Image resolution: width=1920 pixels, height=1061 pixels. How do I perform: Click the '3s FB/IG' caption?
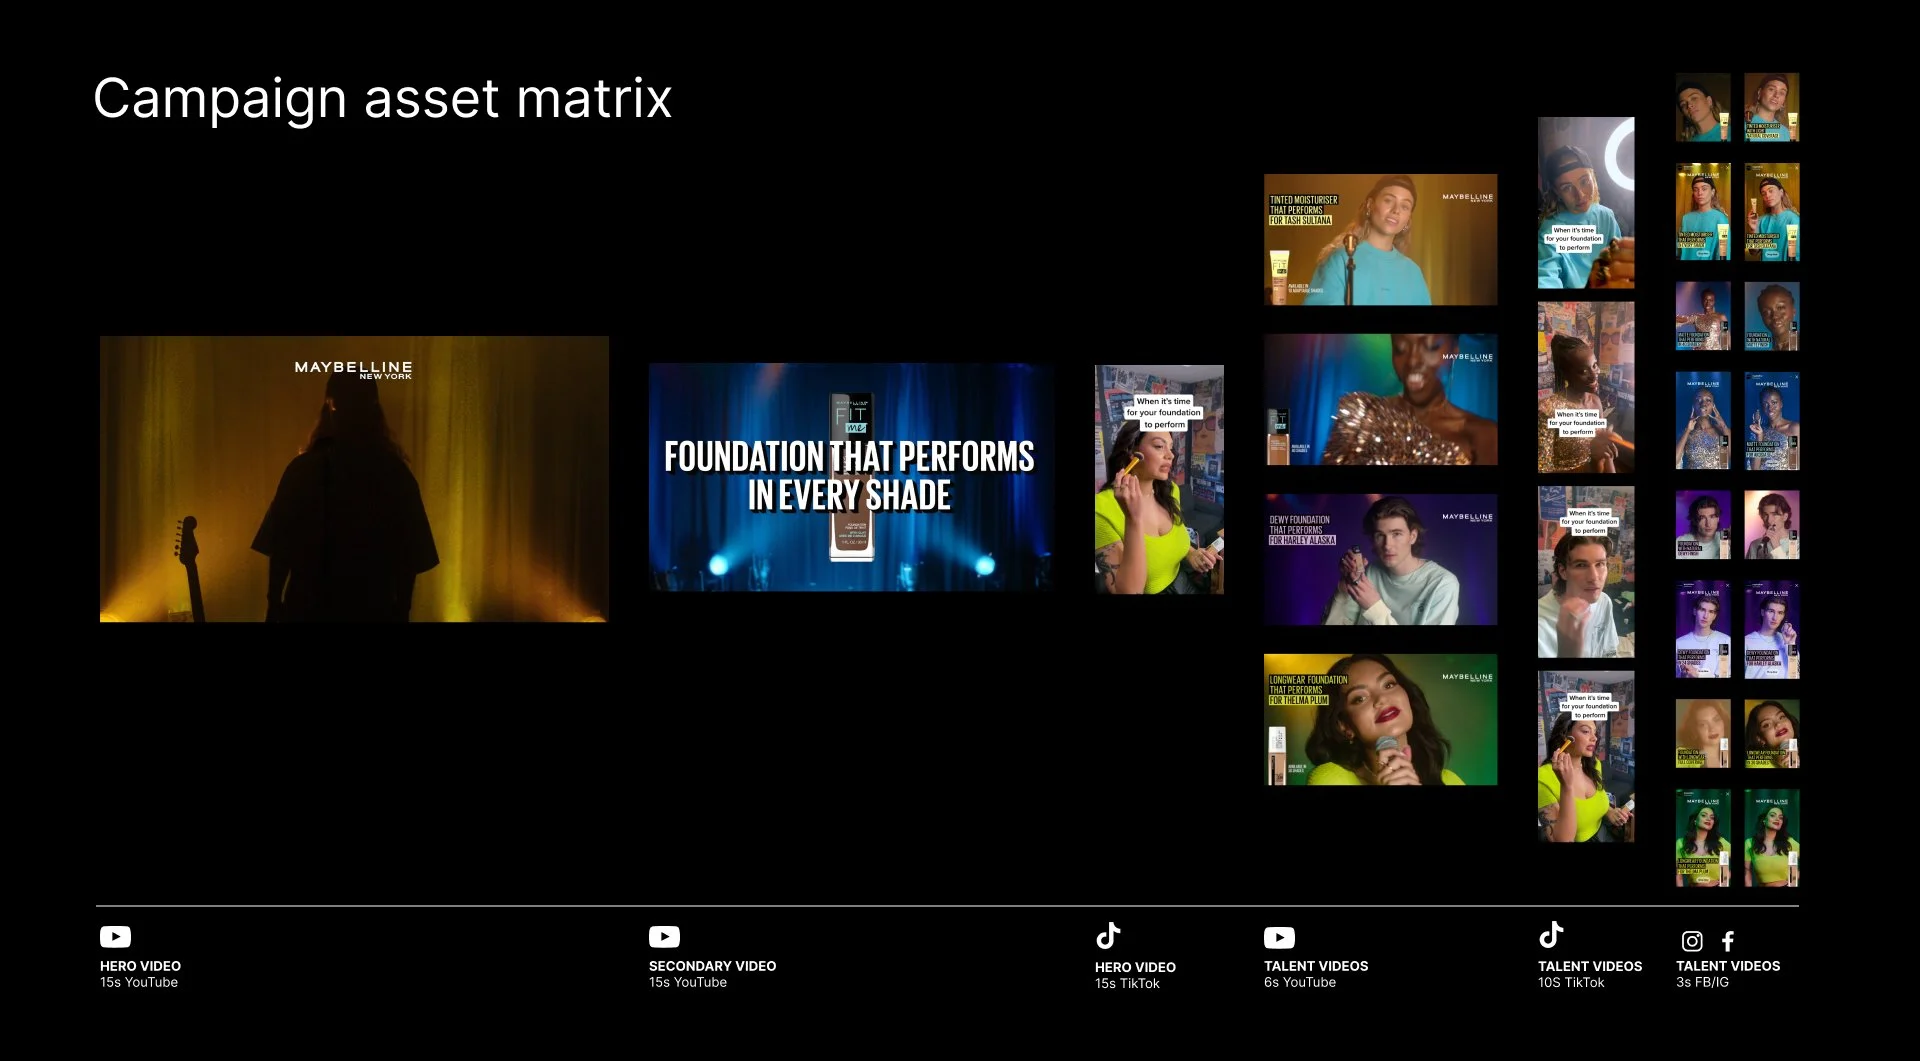coord(1702,982)
